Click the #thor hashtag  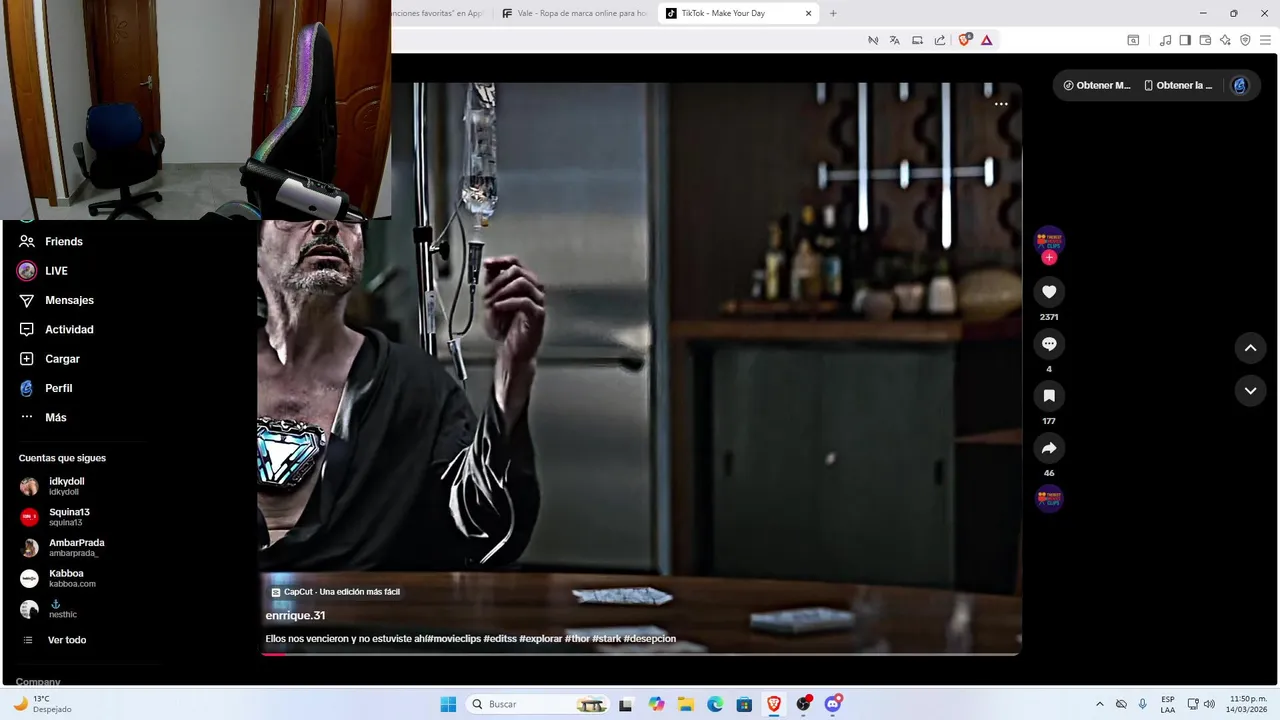[576, 639]
